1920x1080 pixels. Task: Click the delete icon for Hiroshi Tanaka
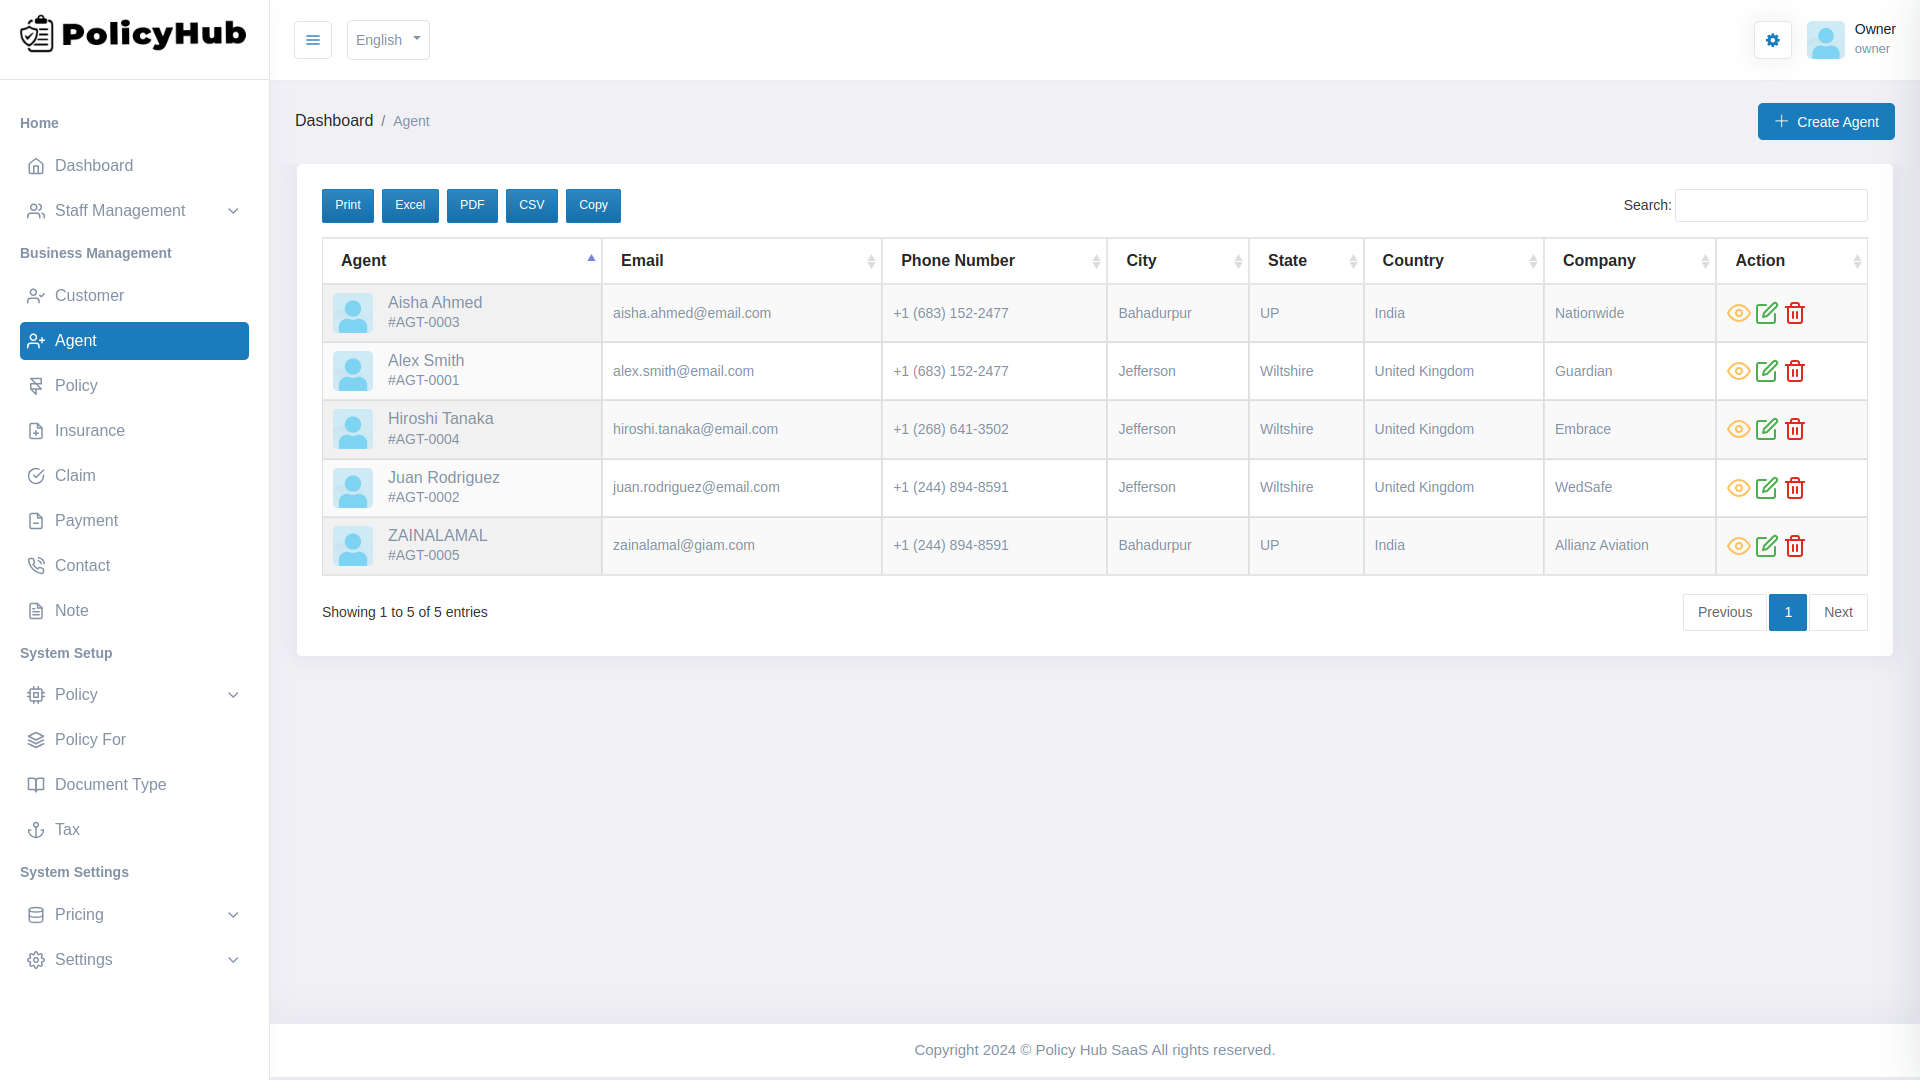coord(1795,429)
